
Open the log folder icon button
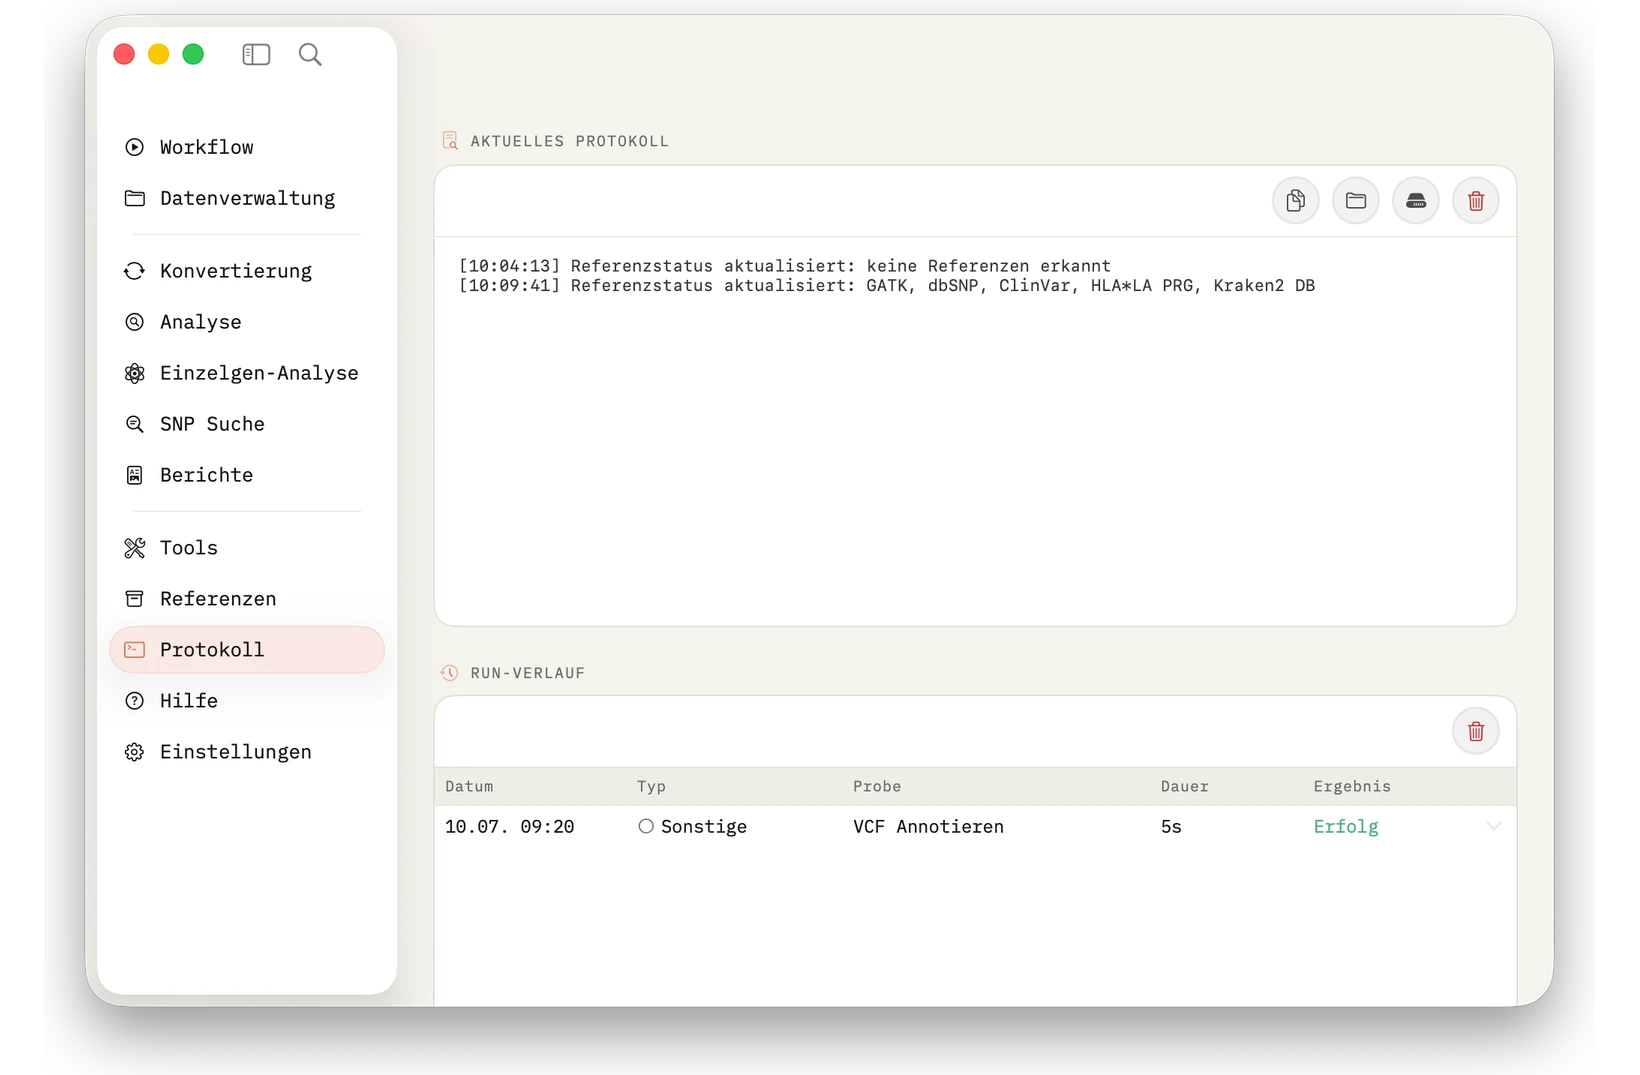tap(1355, 201)
